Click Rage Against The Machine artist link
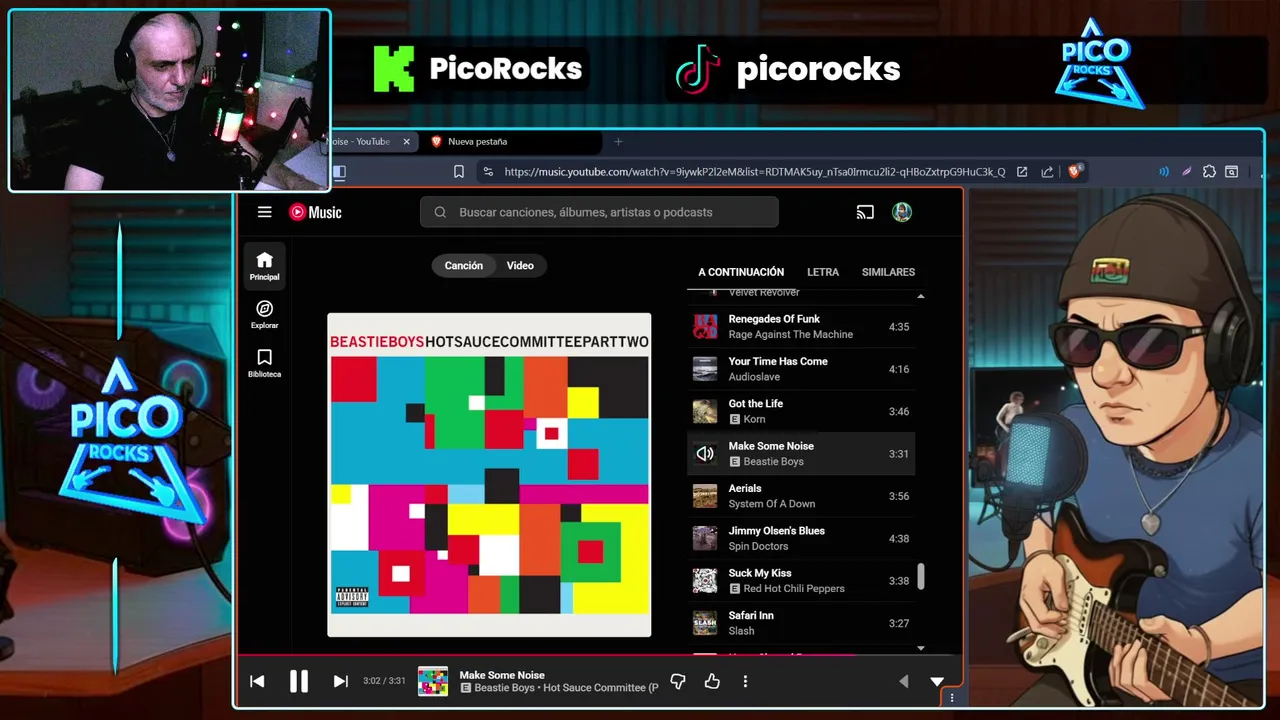Viewport: 1280px width, 720px height. 790,335
